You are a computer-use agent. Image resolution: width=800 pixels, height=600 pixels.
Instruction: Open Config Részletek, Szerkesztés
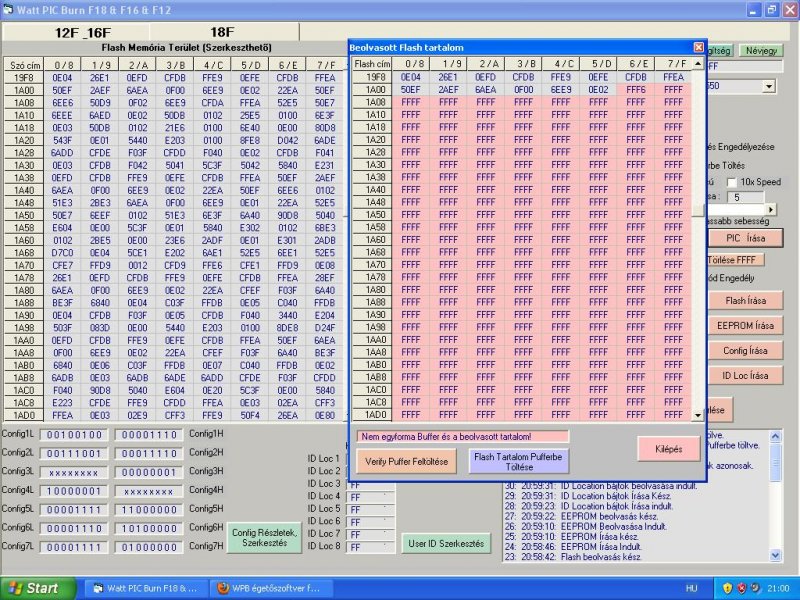tap(264, 538)
